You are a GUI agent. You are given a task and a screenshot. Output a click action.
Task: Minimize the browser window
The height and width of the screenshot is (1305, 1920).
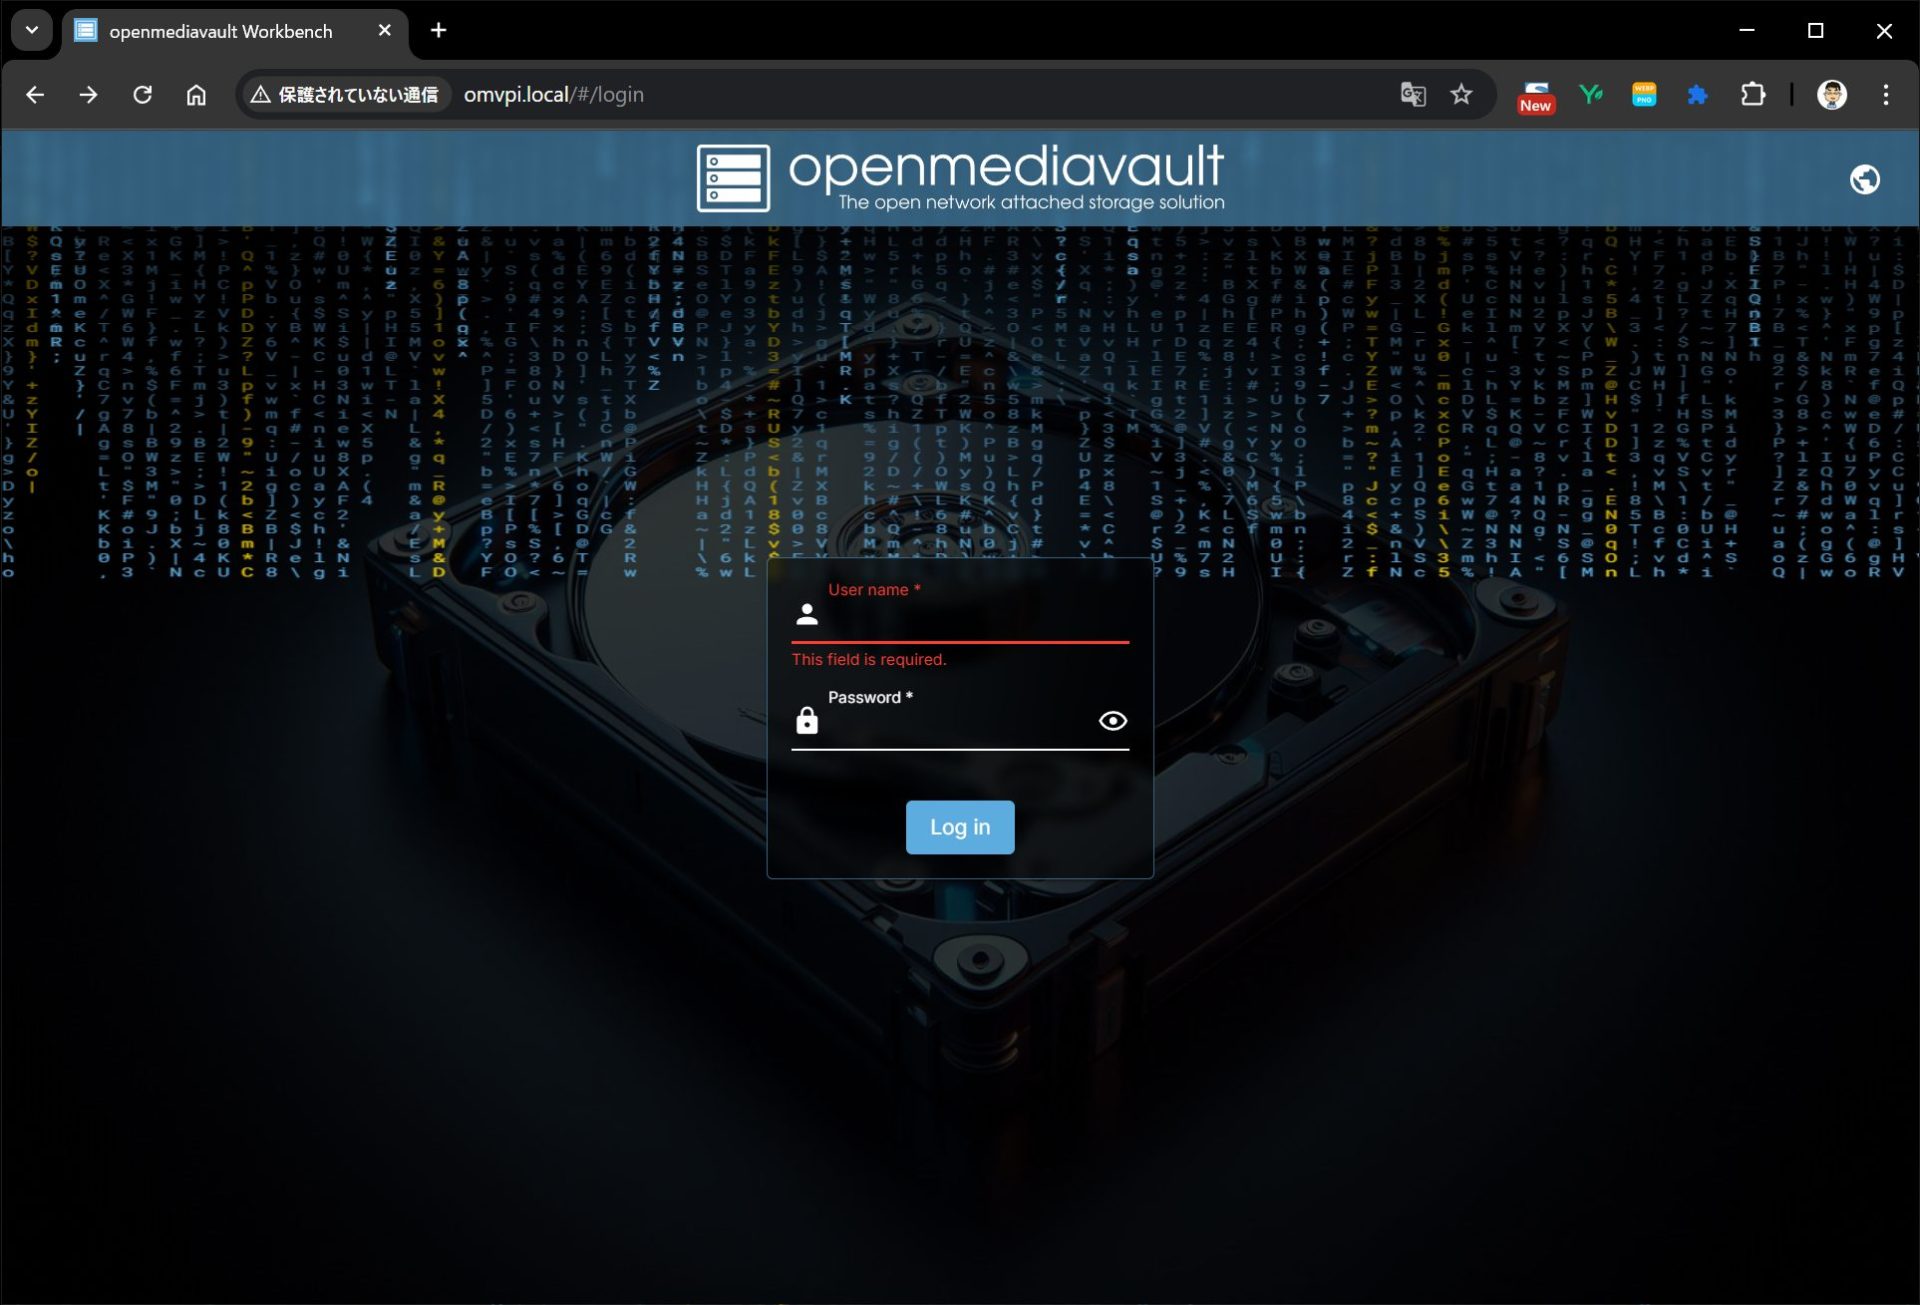coord(1747,31)
